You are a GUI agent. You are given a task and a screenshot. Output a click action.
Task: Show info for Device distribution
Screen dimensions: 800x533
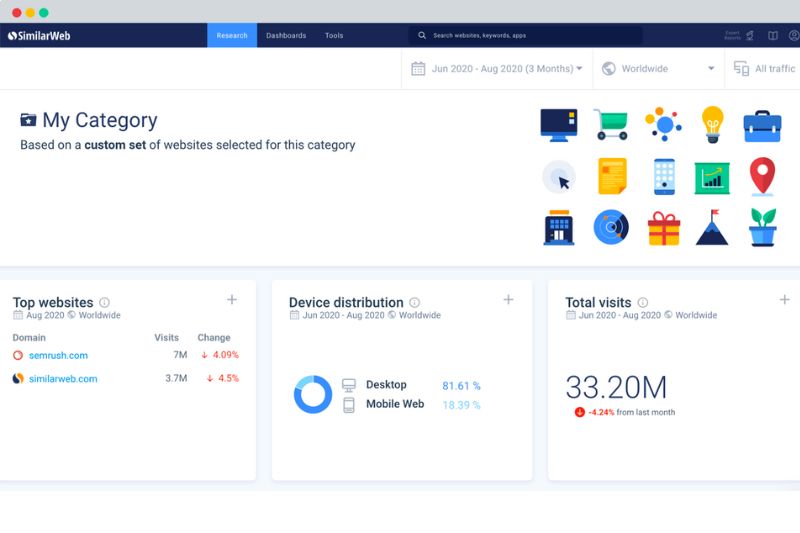pos(414,302)
